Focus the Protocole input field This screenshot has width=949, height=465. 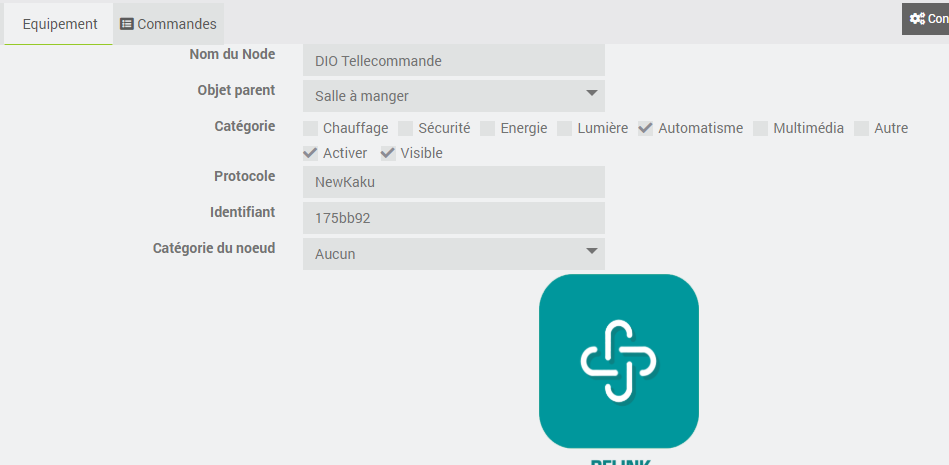454,182
